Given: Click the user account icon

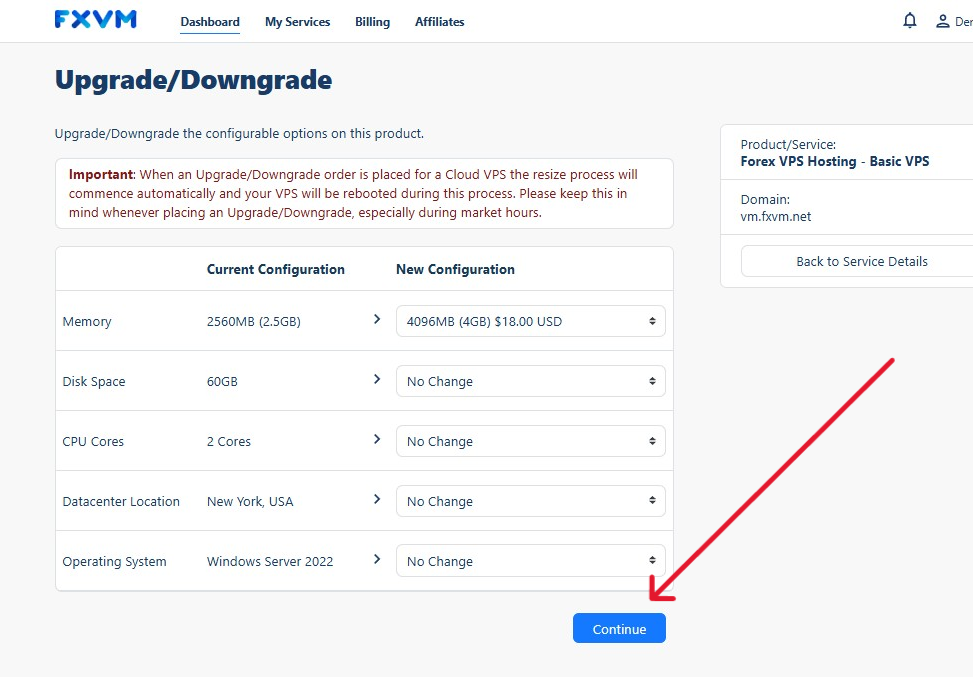Looking at the screenshot, I should (x=942, y=21).
